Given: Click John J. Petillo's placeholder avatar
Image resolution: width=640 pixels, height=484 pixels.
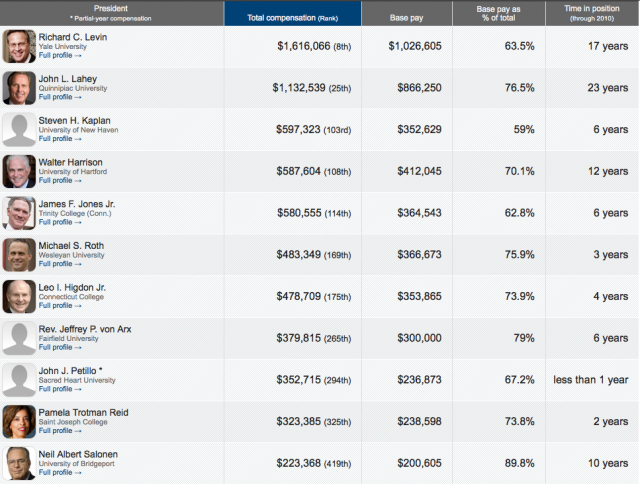Looking at the screenshot, I should click(x=19, y=380).
